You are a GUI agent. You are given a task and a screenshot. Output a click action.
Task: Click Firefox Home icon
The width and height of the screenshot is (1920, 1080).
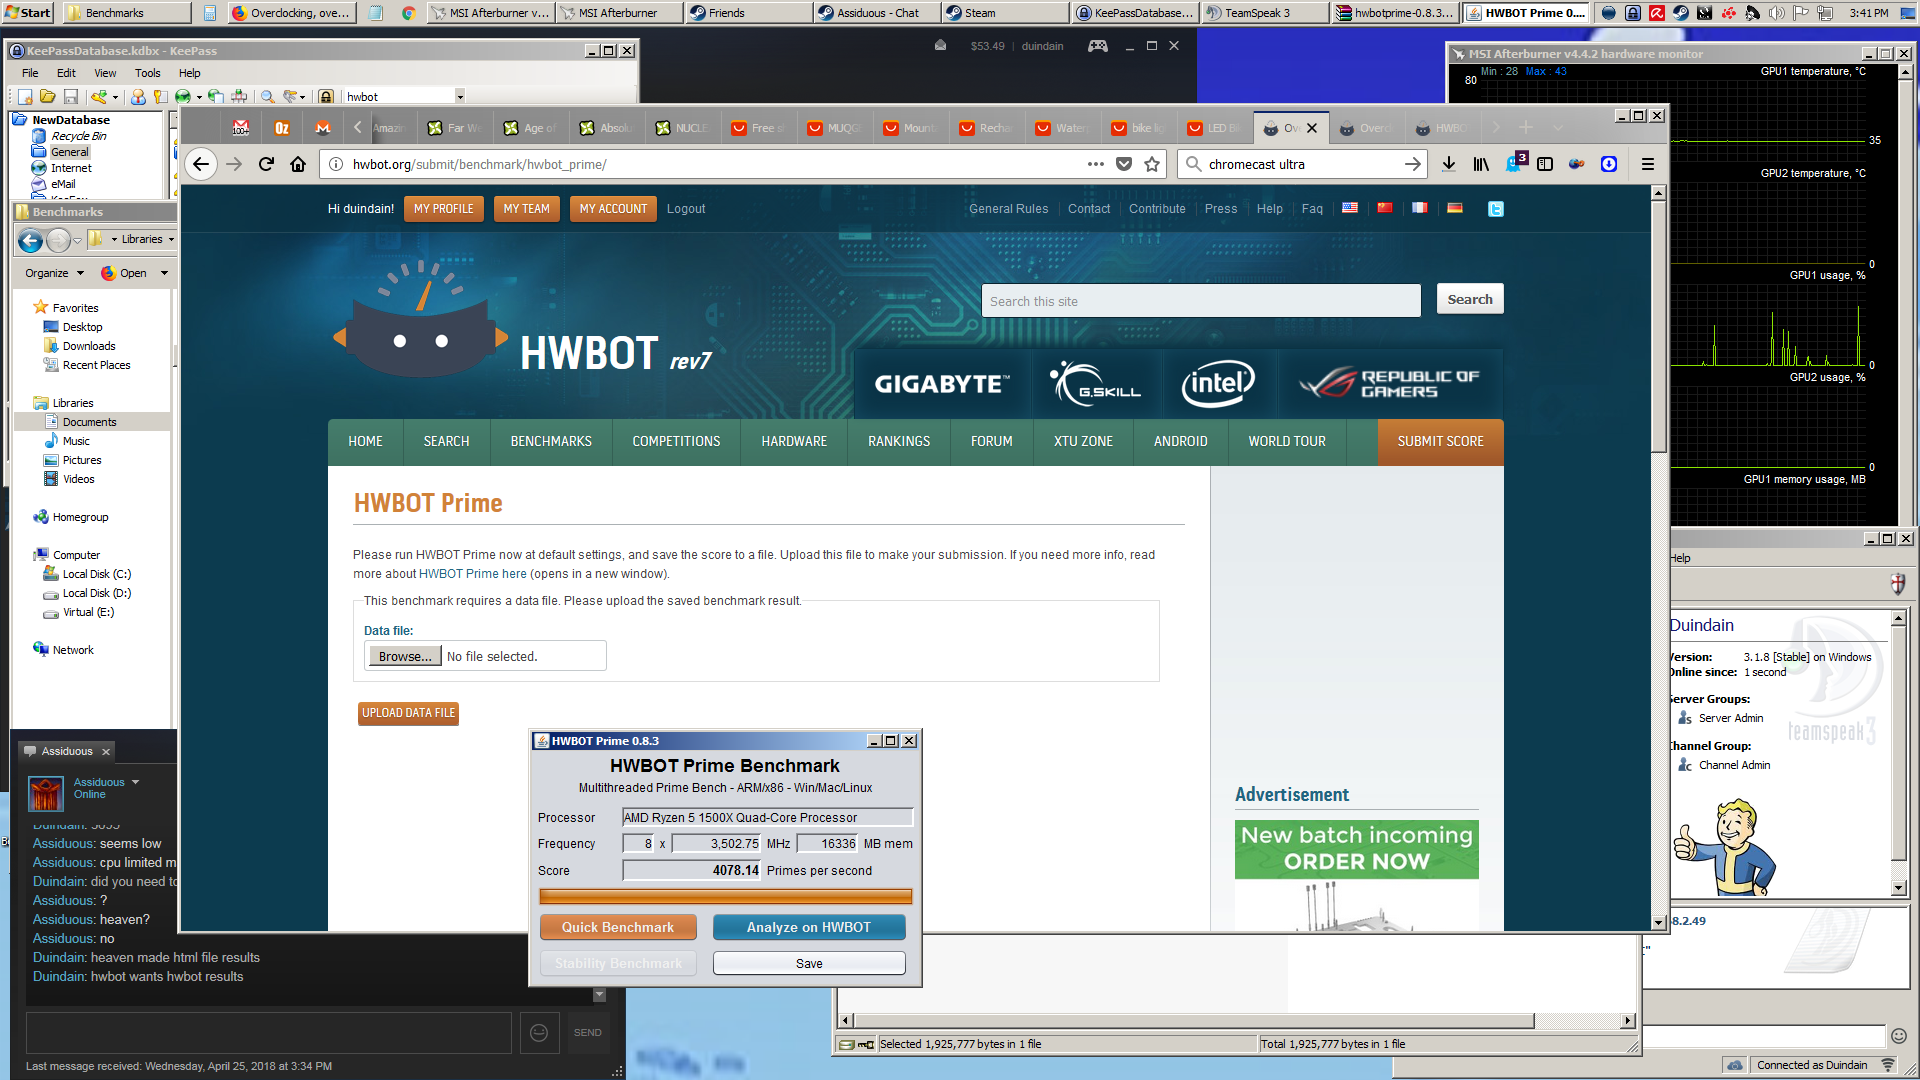(x=298, y=164)
